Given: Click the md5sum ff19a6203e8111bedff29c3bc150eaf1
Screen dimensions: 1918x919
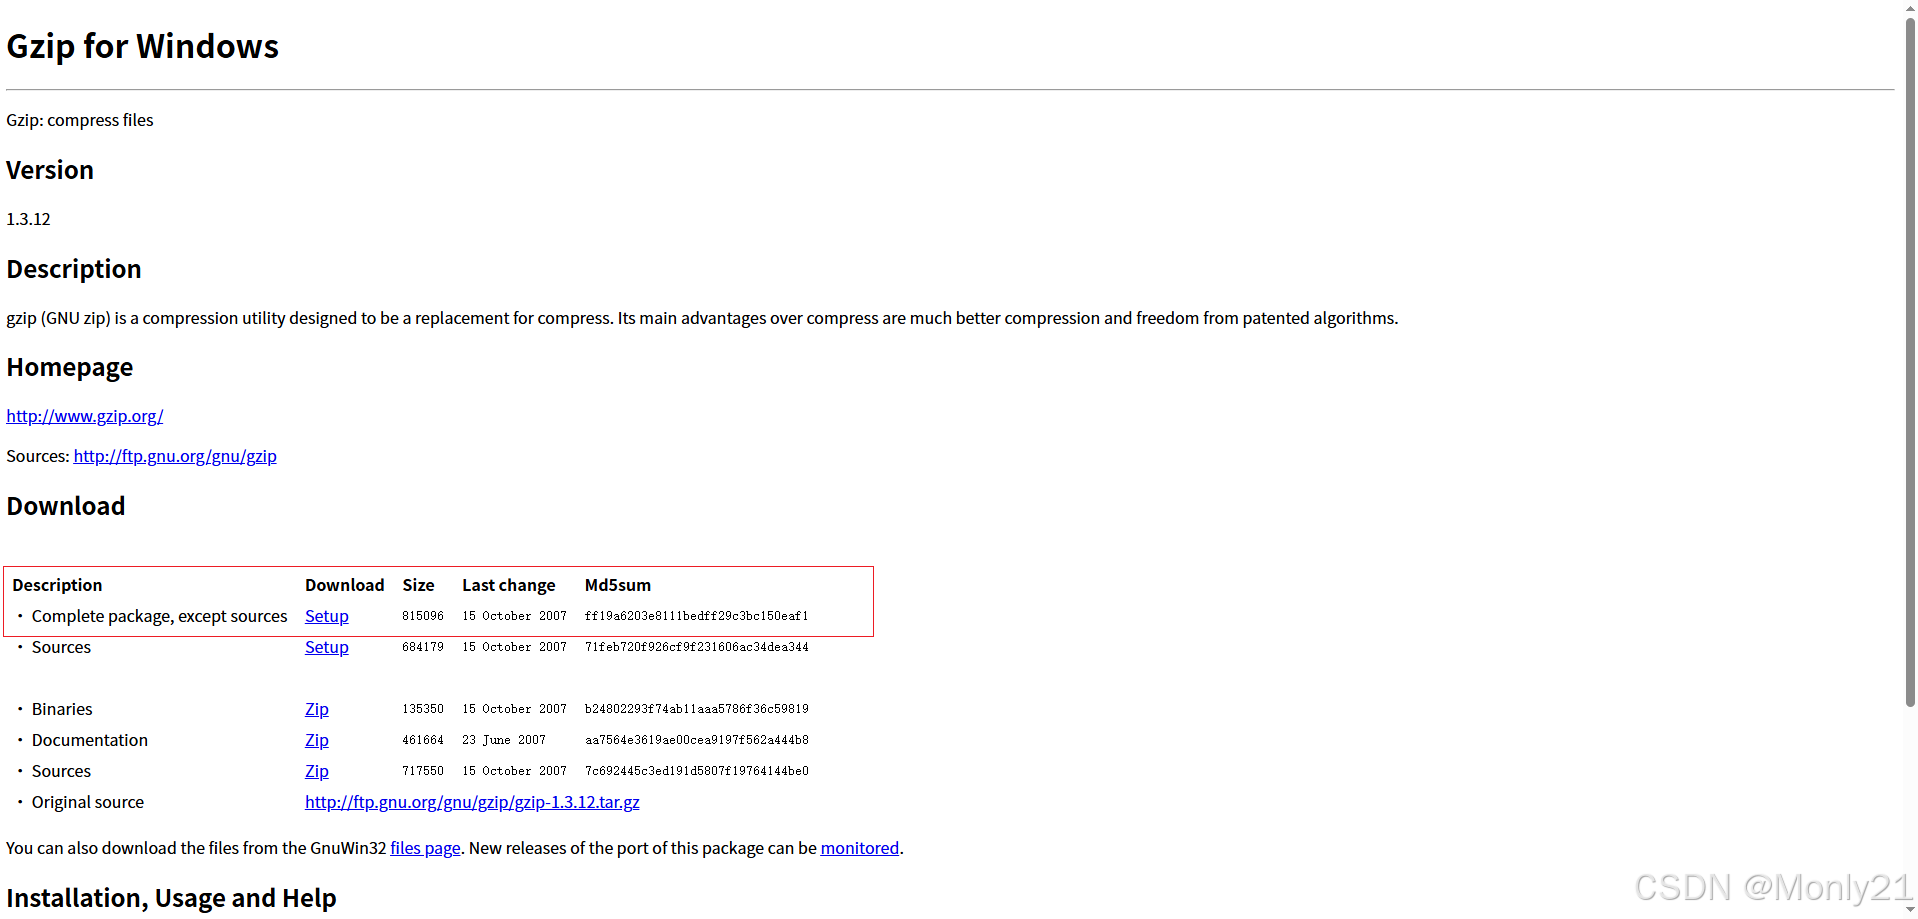Looking at the screenshot, I should click(x=697, y=616).
